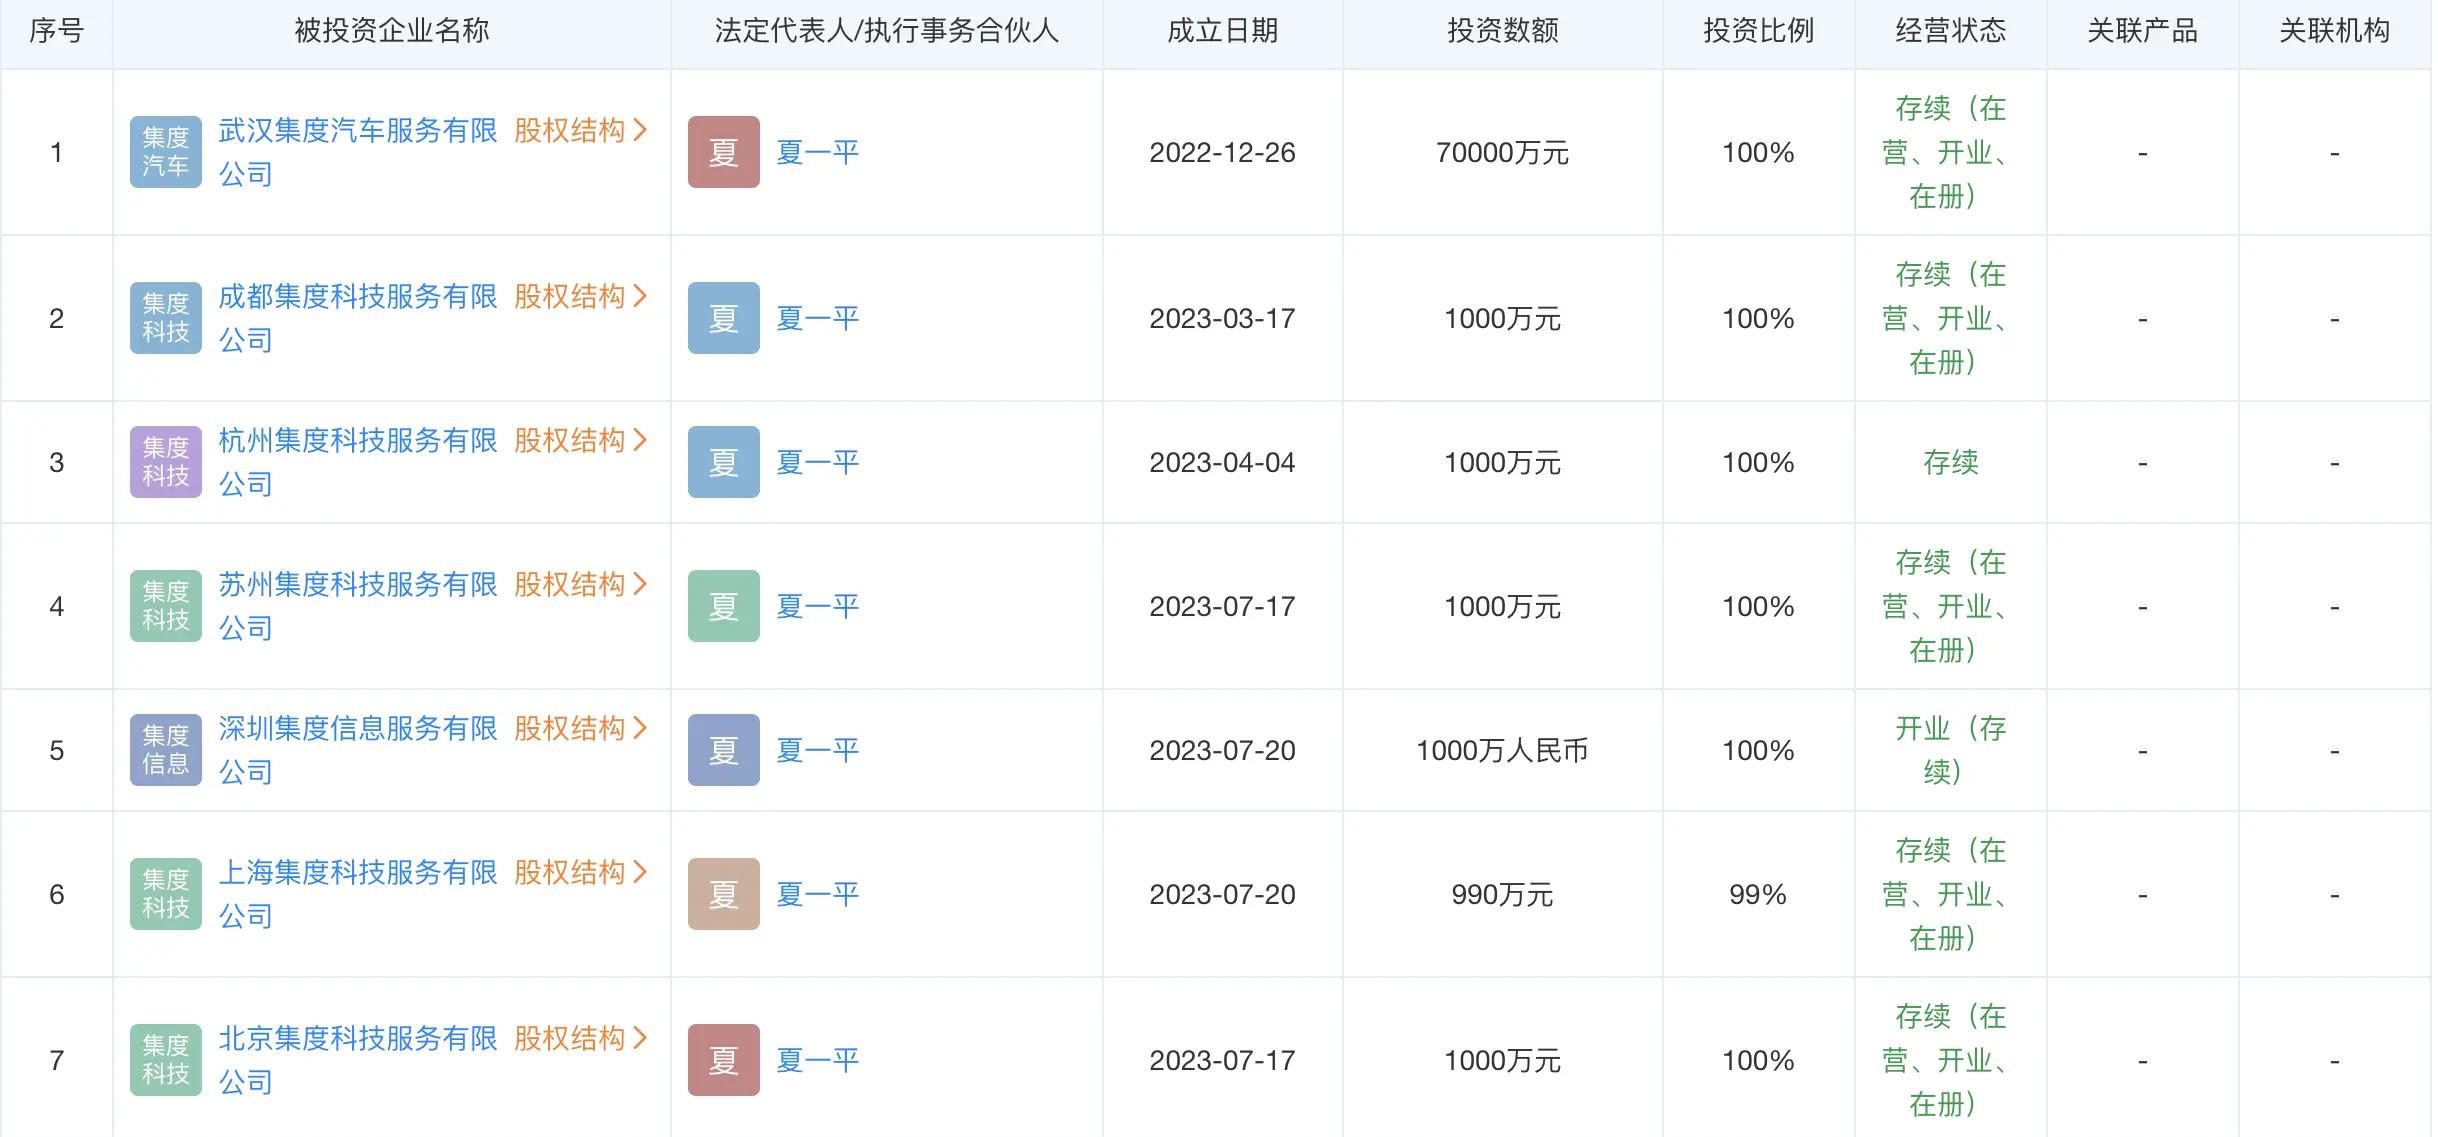2438x1137 pixels.
Task: Expand 股权结构 for 成都集度科技服务有限公司
Action: click(581, 296)
